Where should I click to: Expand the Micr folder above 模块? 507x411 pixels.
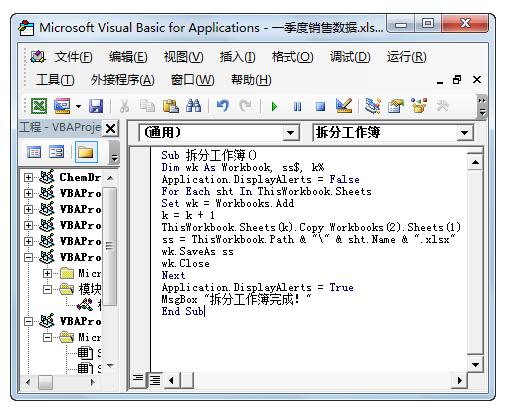pos(47,274)
